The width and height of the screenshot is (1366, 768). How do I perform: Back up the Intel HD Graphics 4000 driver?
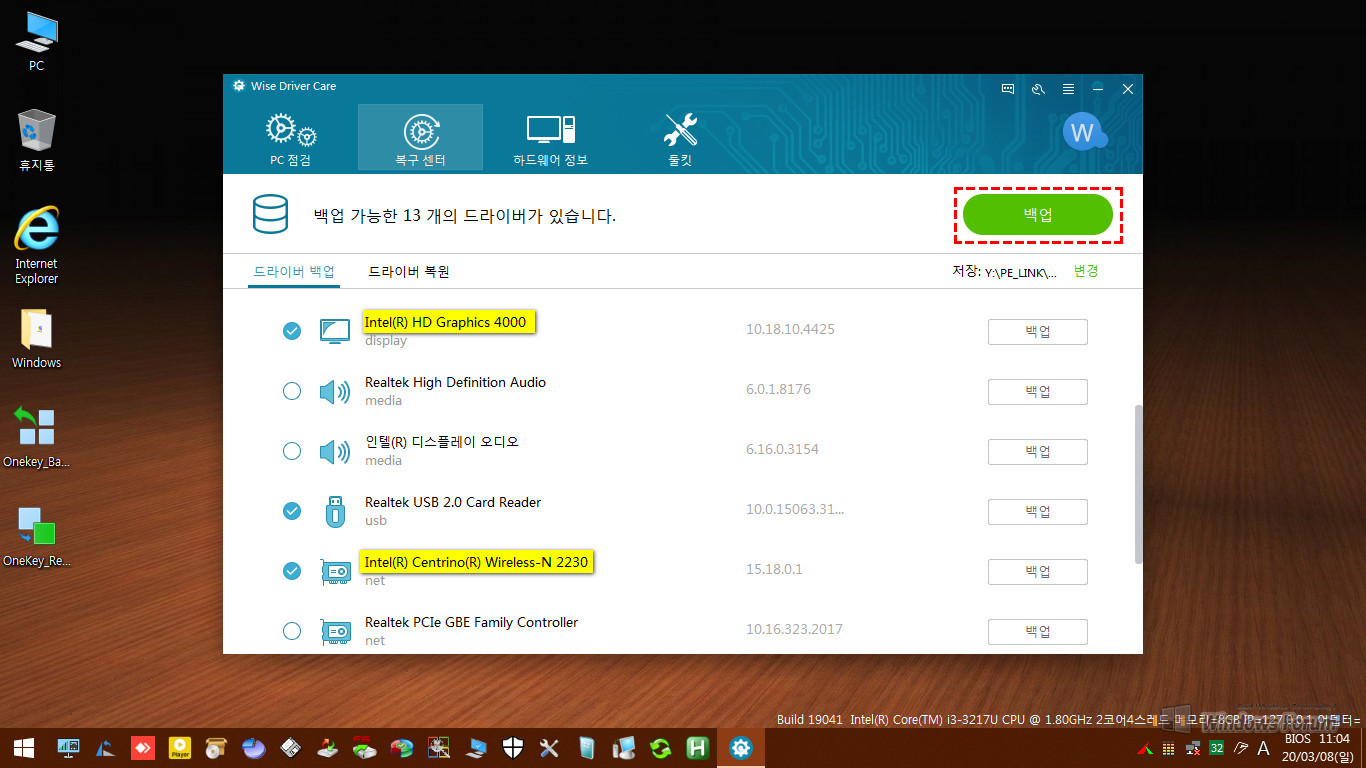(x=1038, y=332)
